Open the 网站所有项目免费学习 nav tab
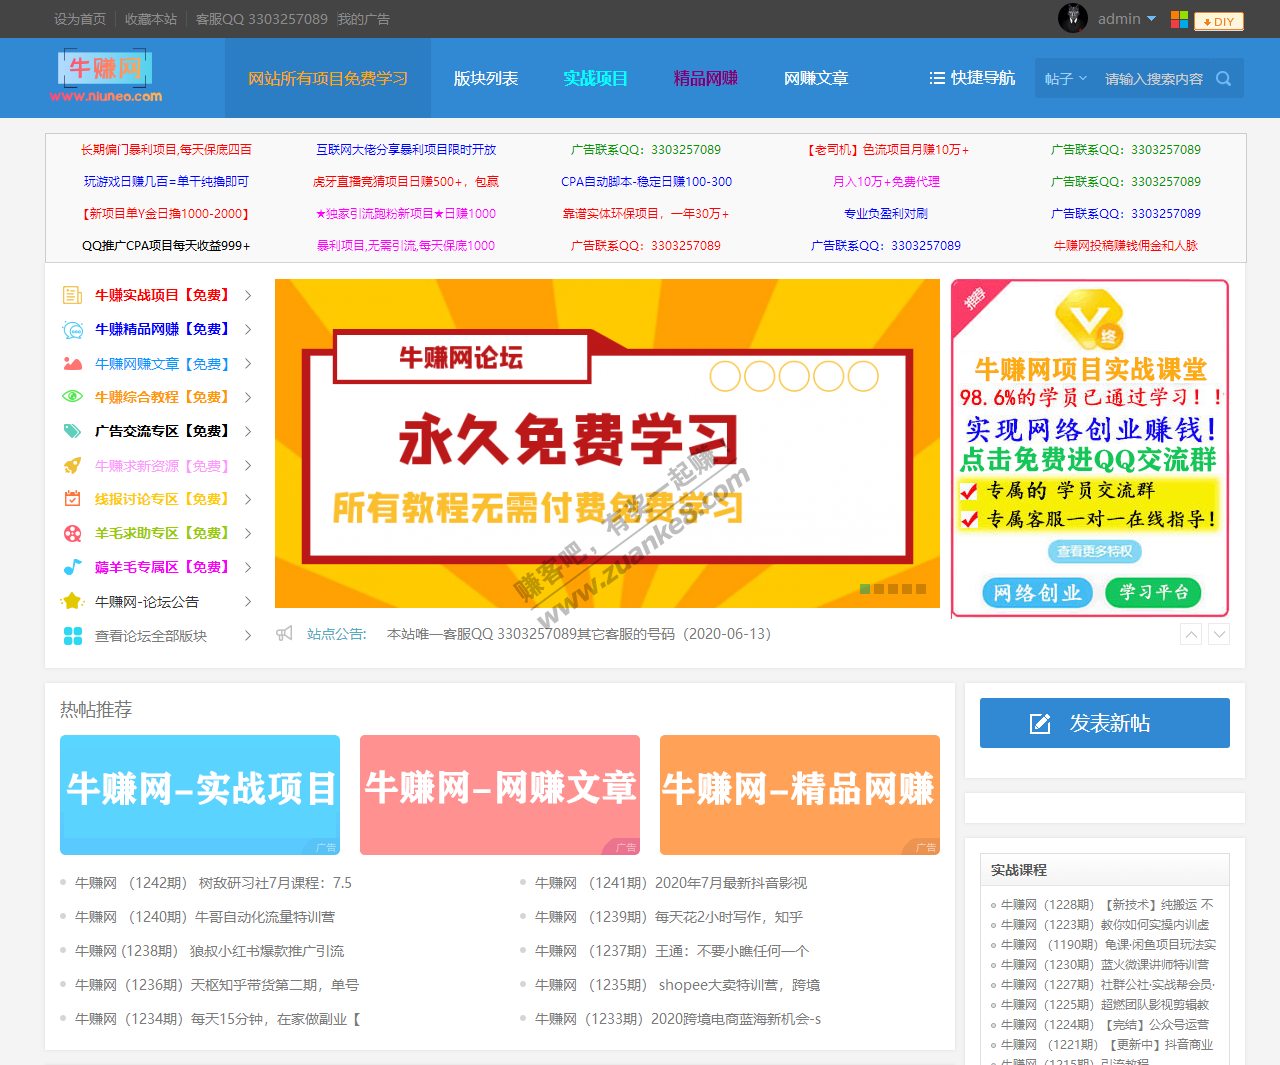The width and height of the screenshot is (1280, 1065). 328,78
